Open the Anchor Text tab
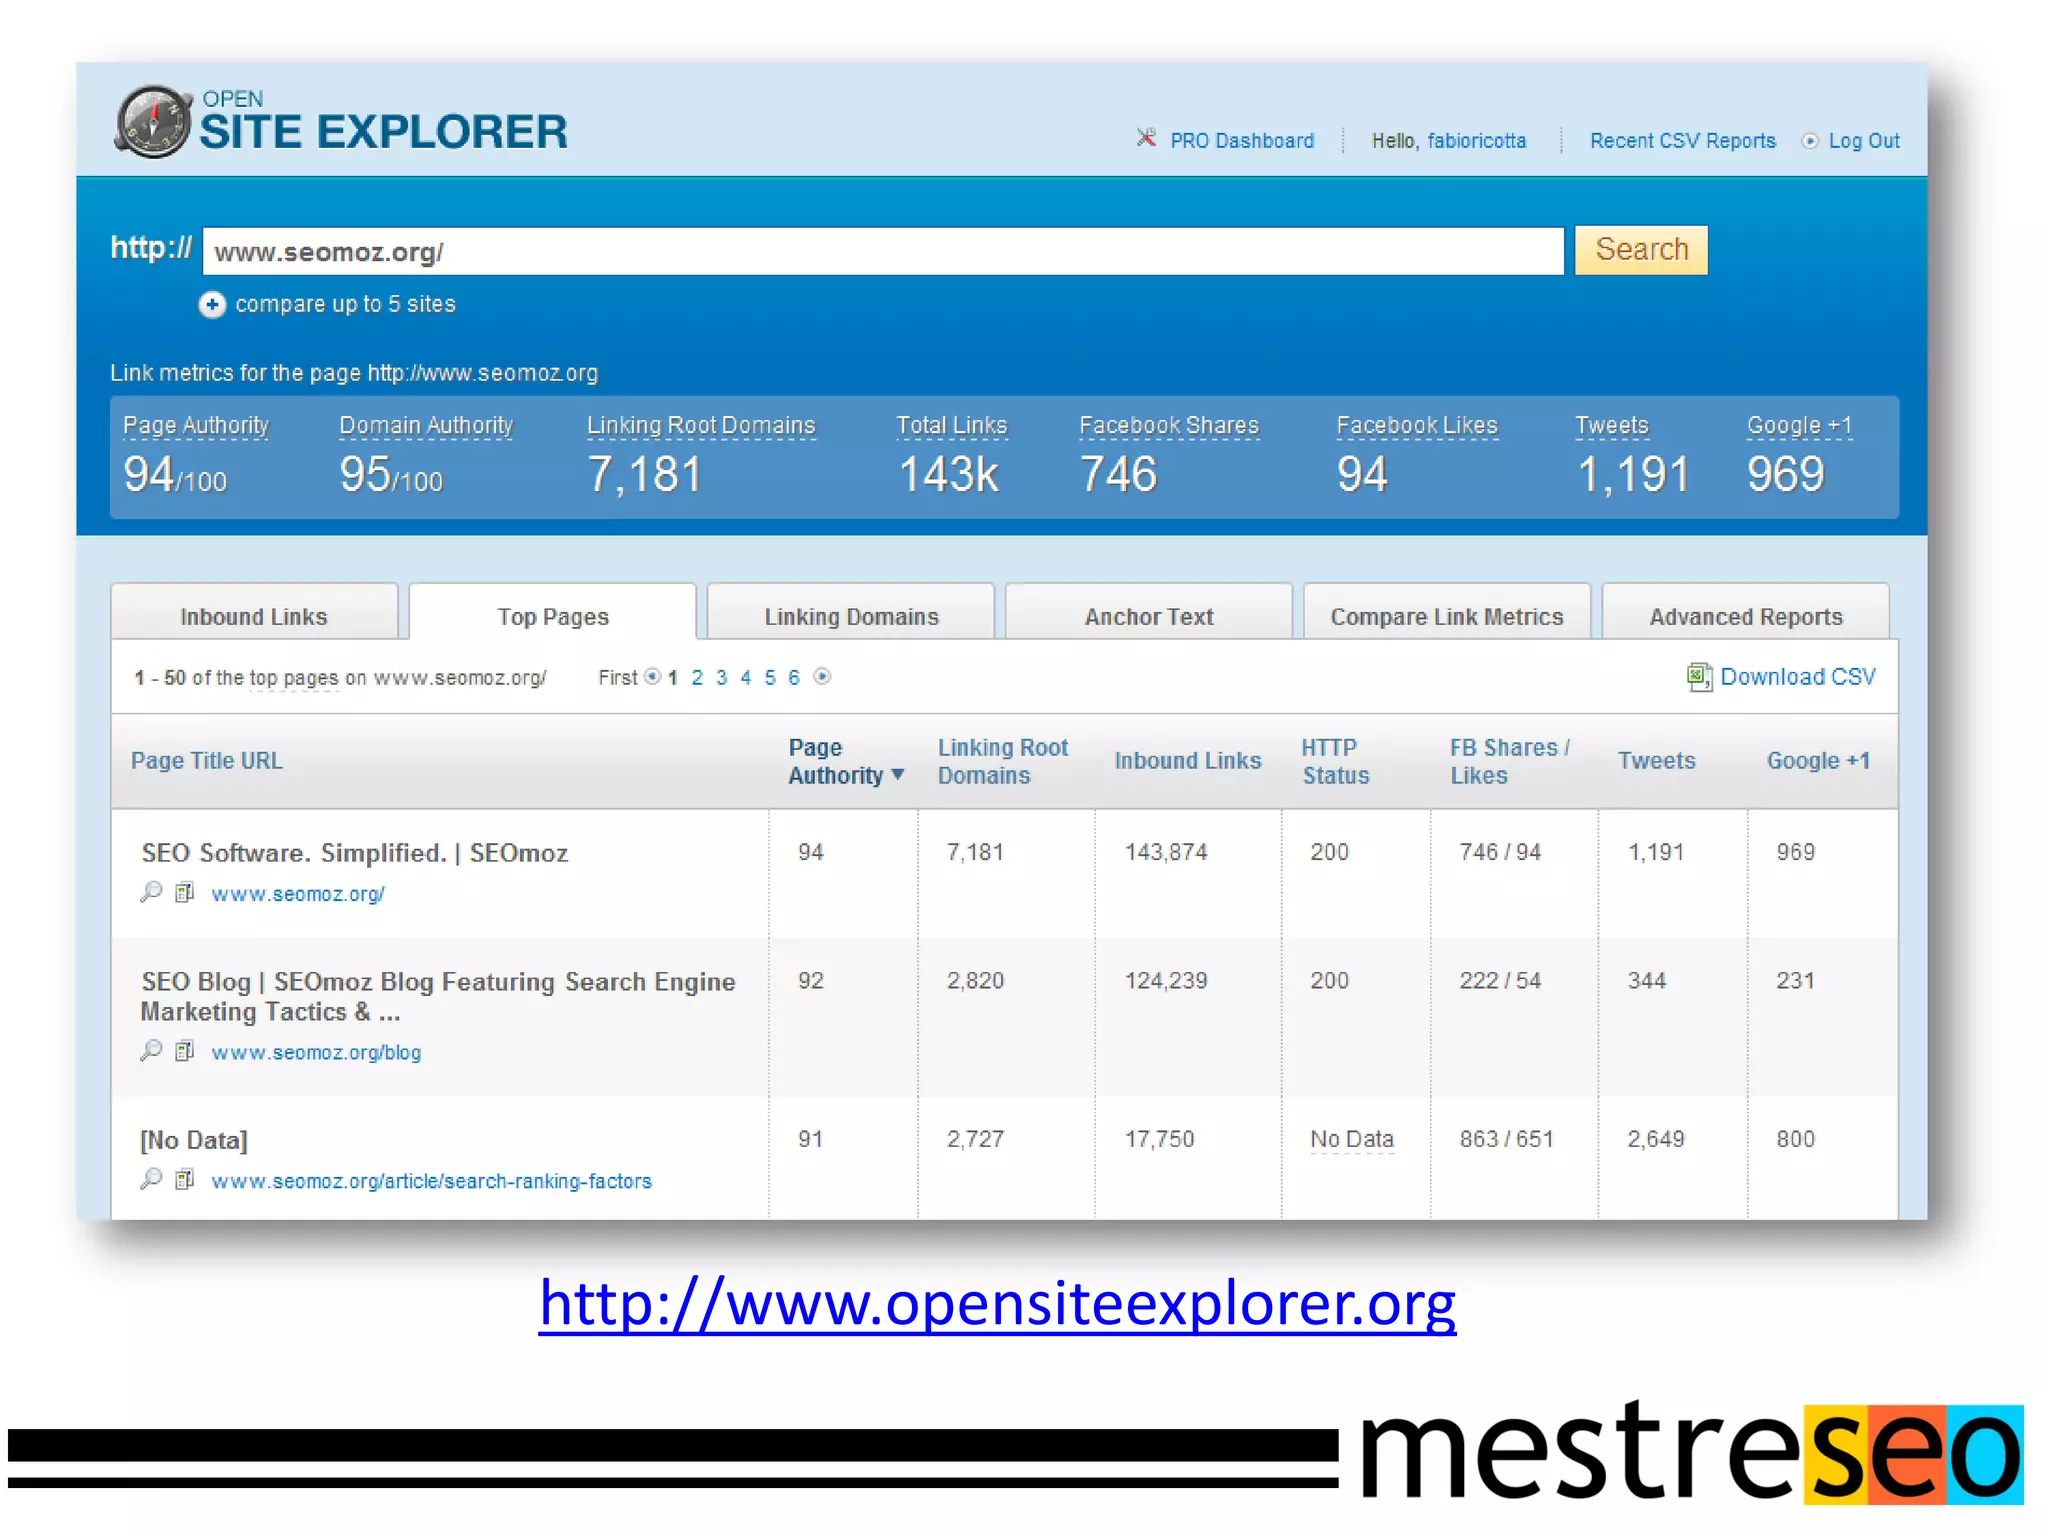The image size is (2048, 1536). point(1149,612)
